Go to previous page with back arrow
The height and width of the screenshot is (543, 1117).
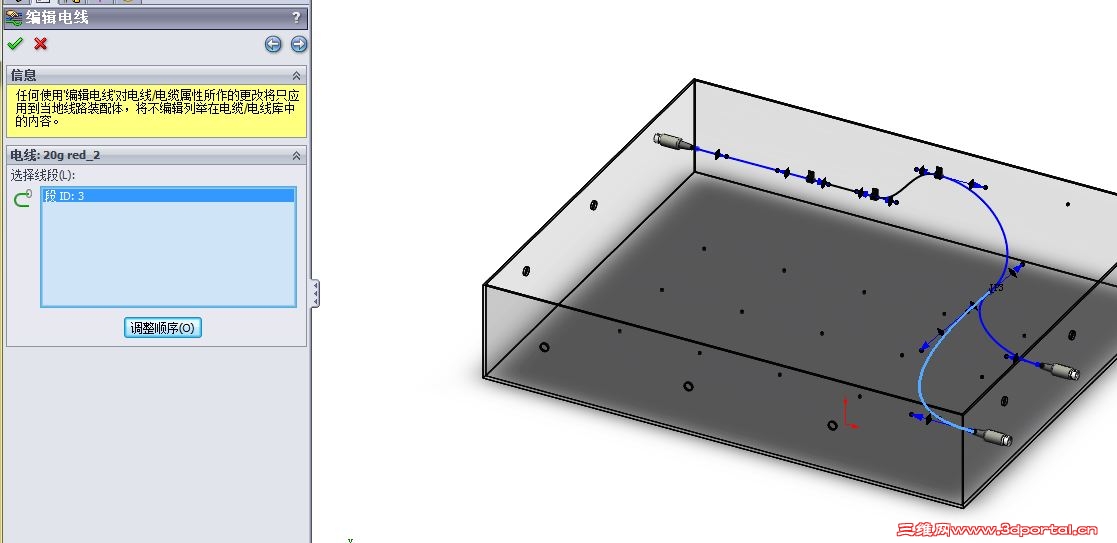coord(273,44)
